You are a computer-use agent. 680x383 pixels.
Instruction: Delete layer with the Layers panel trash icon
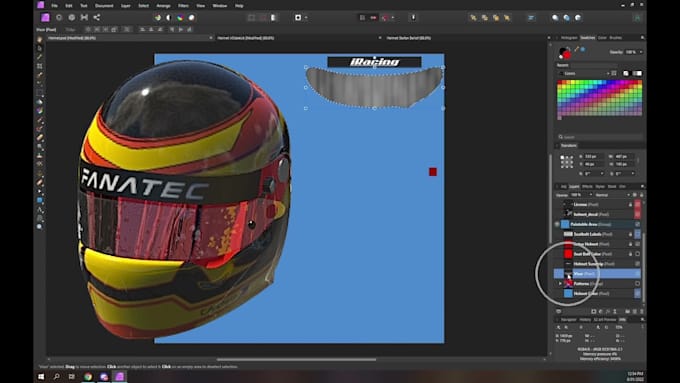642,311
